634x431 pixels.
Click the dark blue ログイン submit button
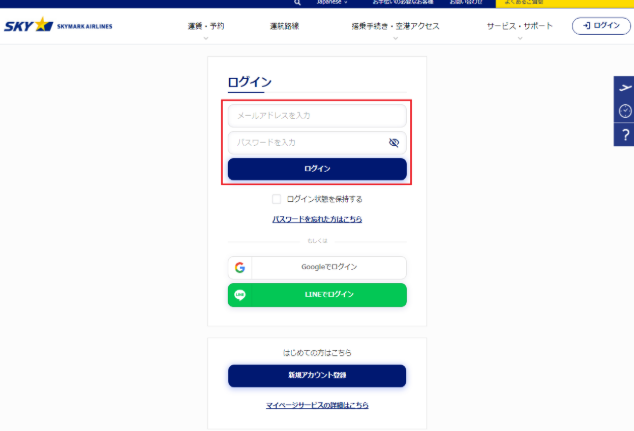317,169
